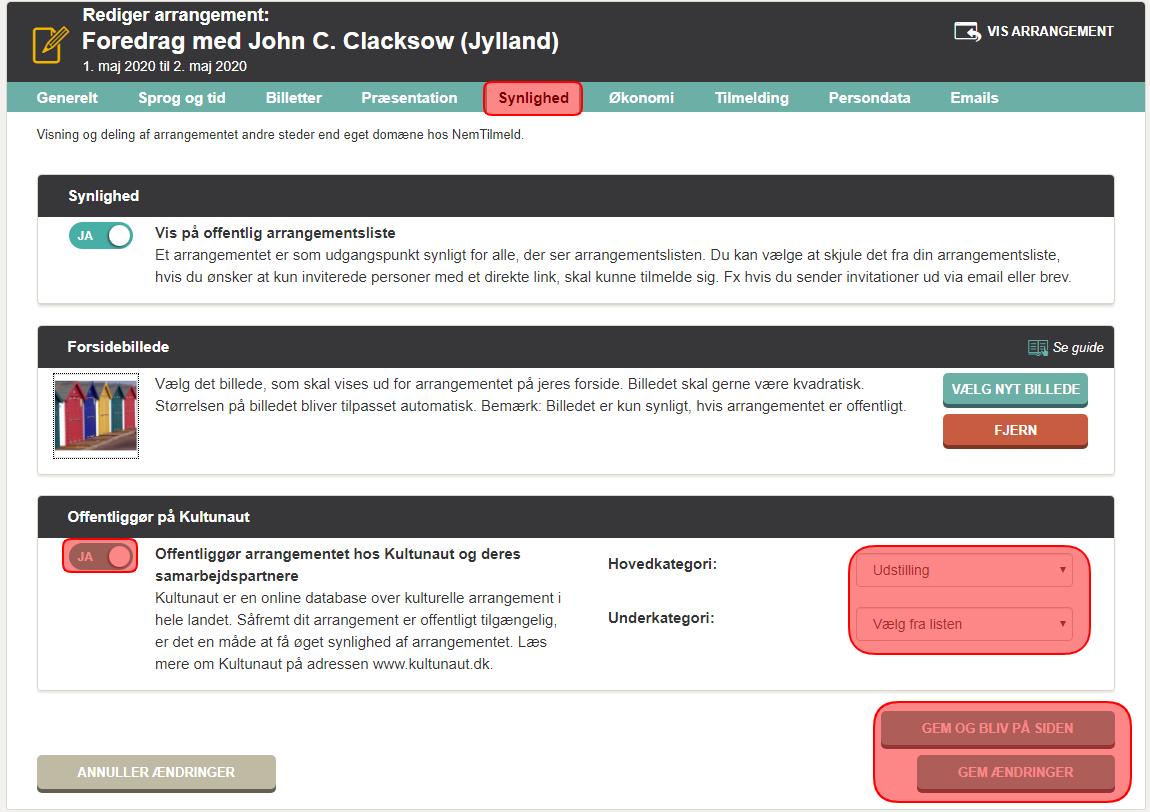Expand the Underkategori dropdown
Image resolution: width=1150 pixels, height=812 pixels.
coord(964,624)
